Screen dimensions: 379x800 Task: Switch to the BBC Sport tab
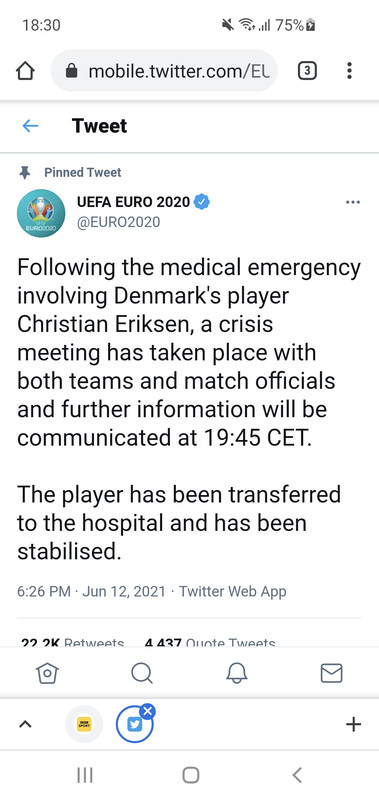coord(84,724)
